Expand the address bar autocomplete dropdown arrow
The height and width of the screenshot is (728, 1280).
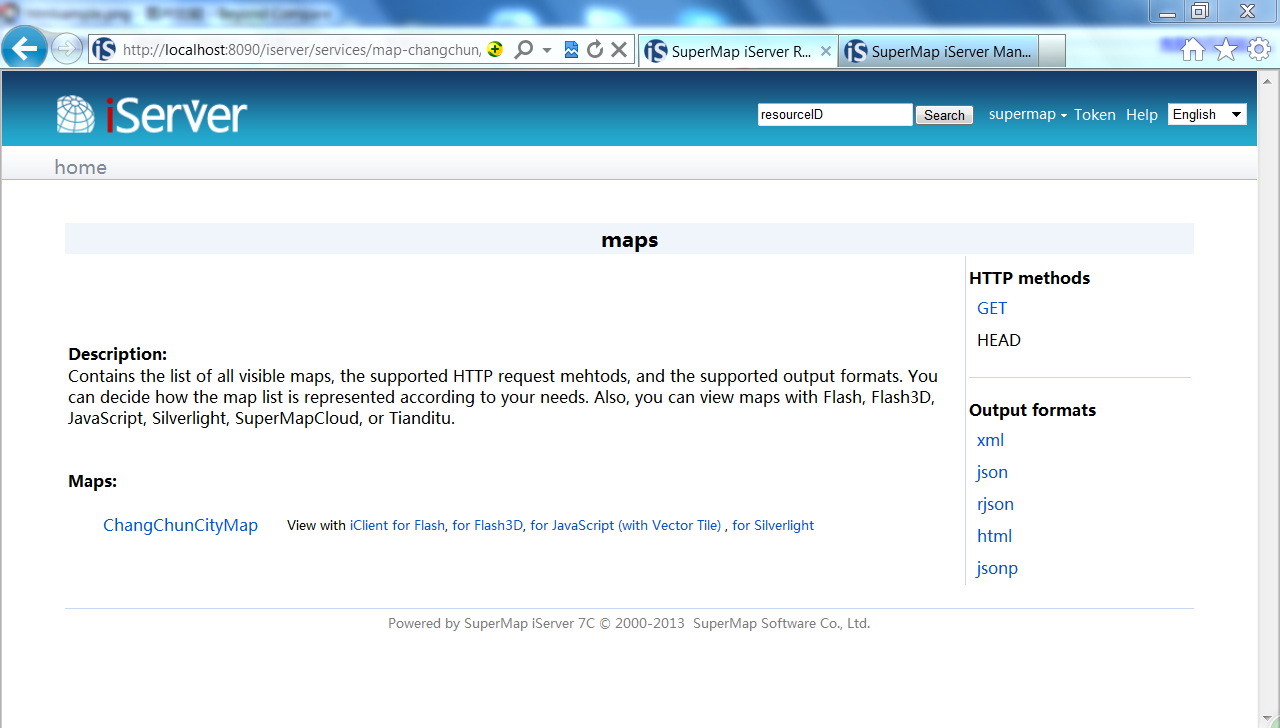point(547,50)
